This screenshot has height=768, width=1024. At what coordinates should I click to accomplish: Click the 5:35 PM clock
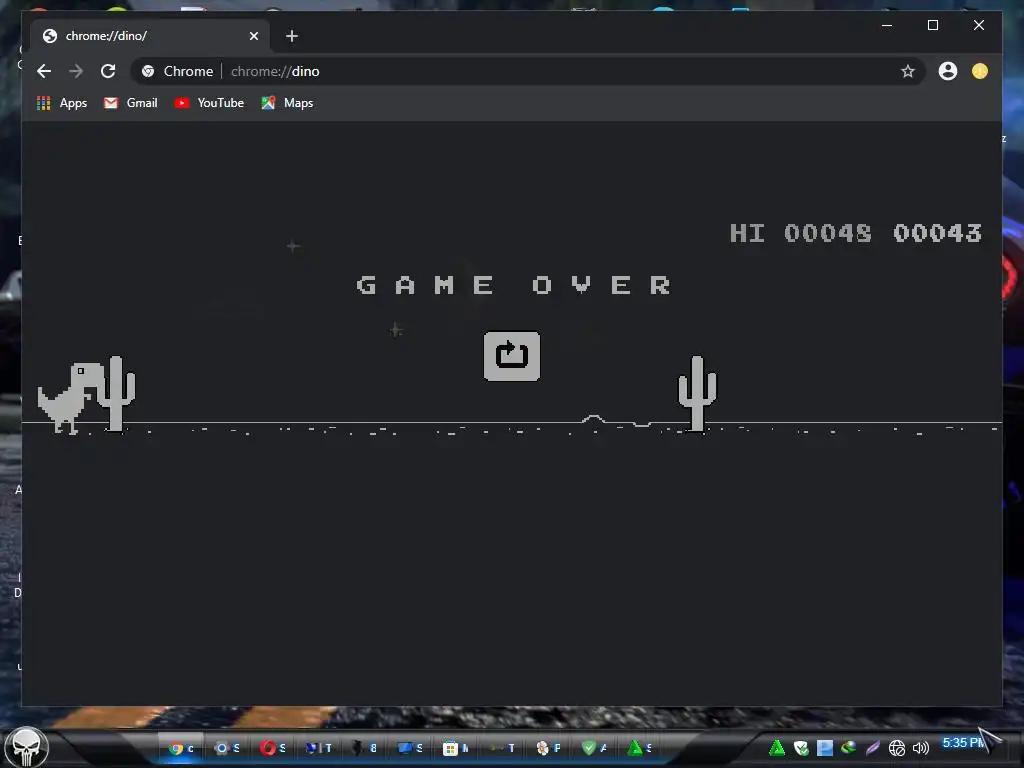point(964,743)
